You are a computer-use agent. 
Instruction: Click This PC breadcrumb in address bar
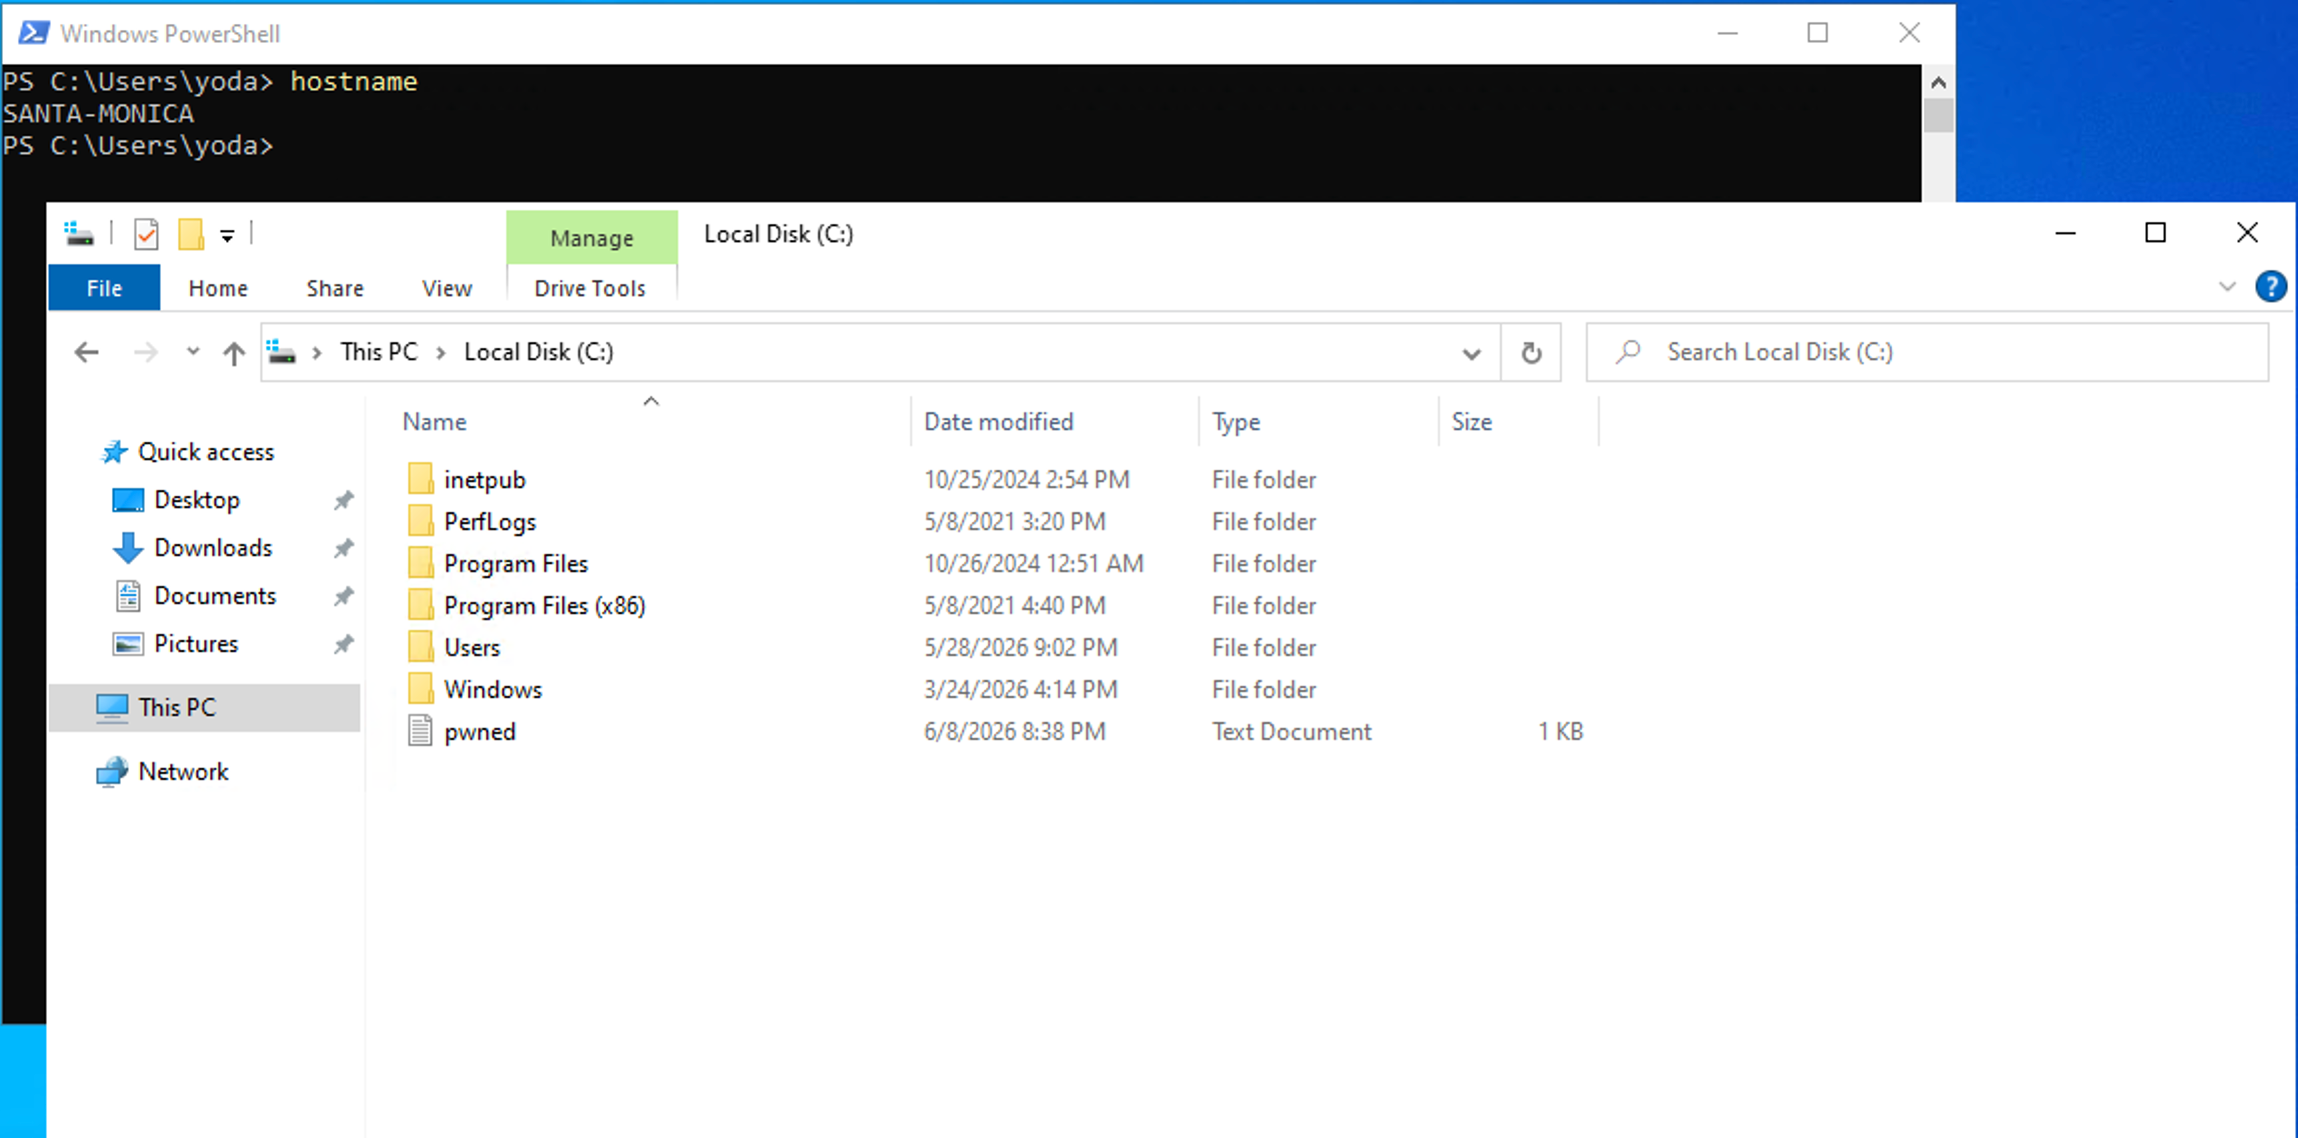coord(379,352)
